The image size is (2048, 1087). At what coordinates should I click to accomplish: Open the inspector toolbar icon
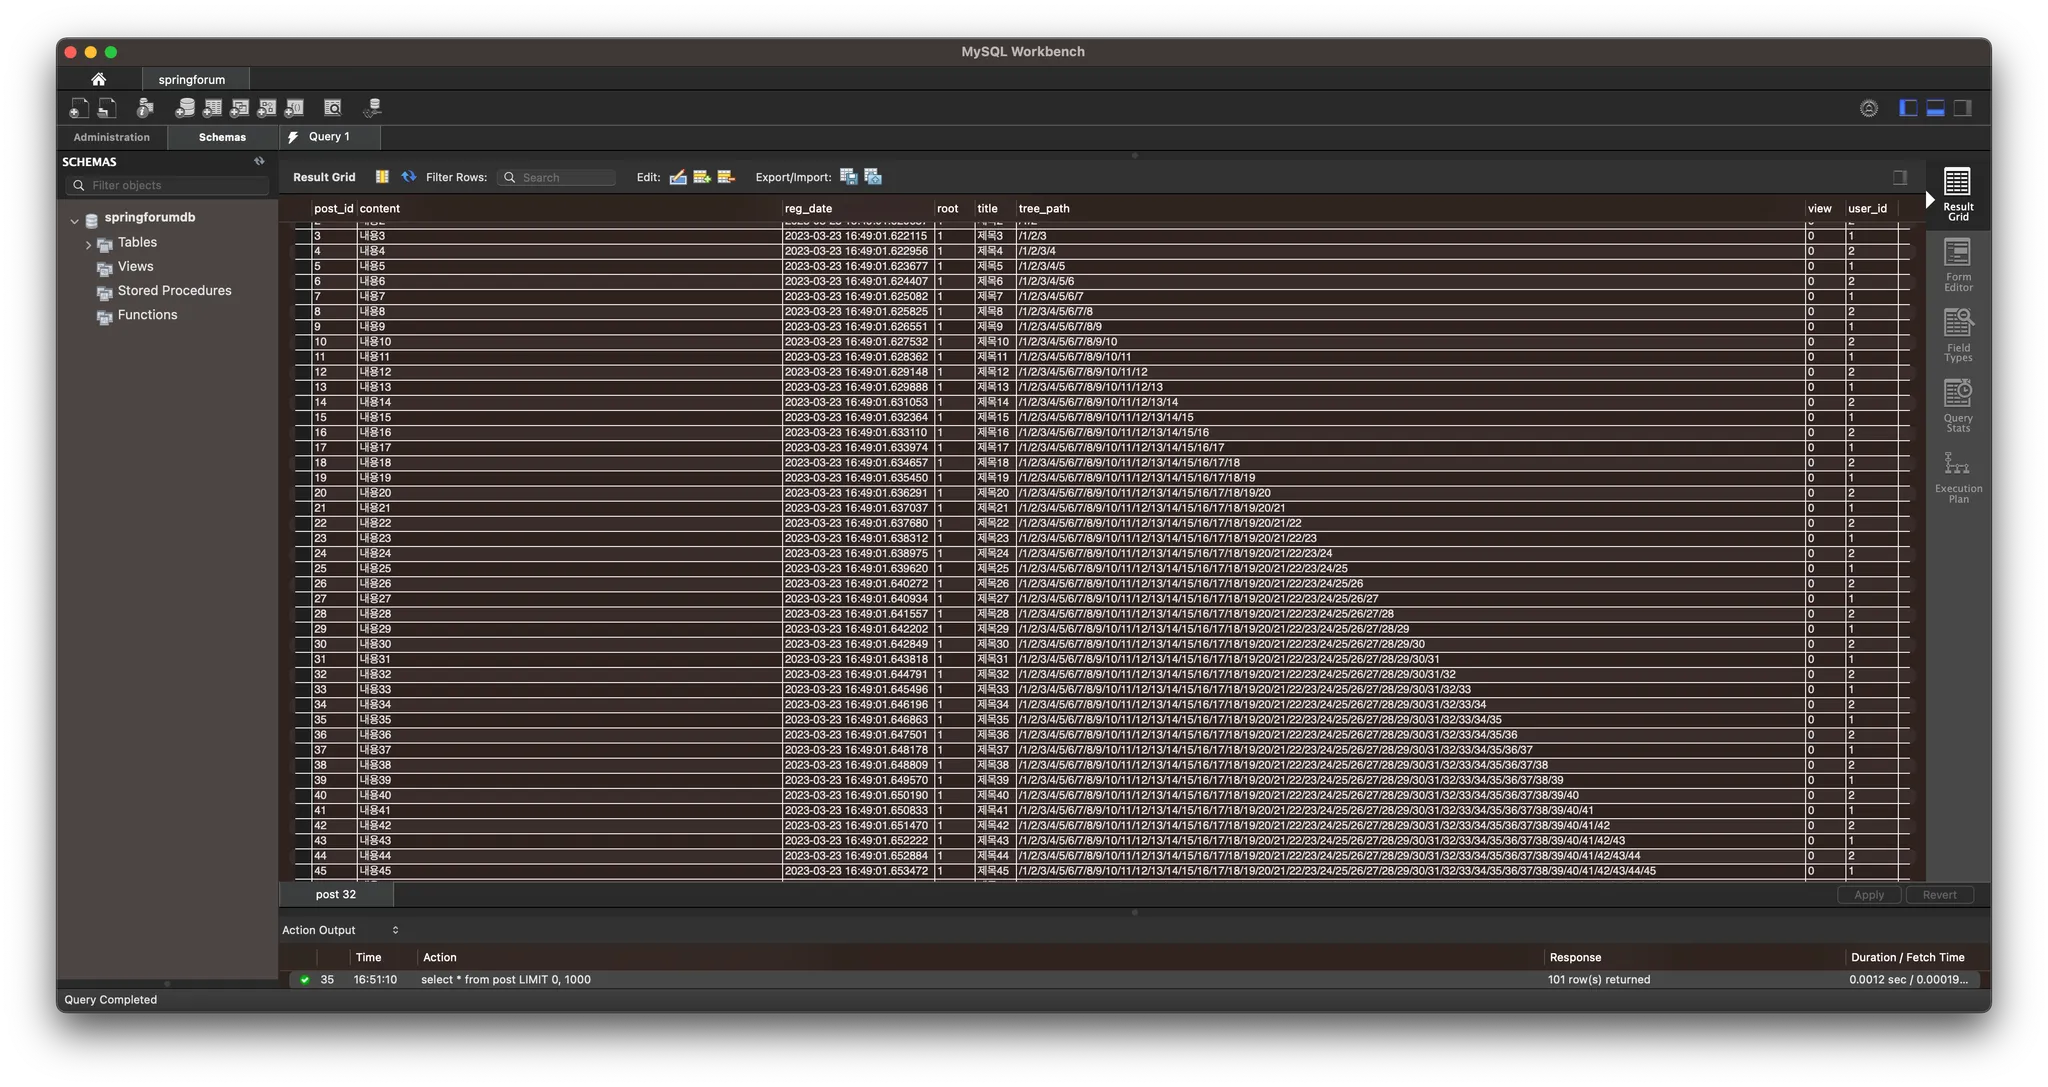click(x=145, y=108)
